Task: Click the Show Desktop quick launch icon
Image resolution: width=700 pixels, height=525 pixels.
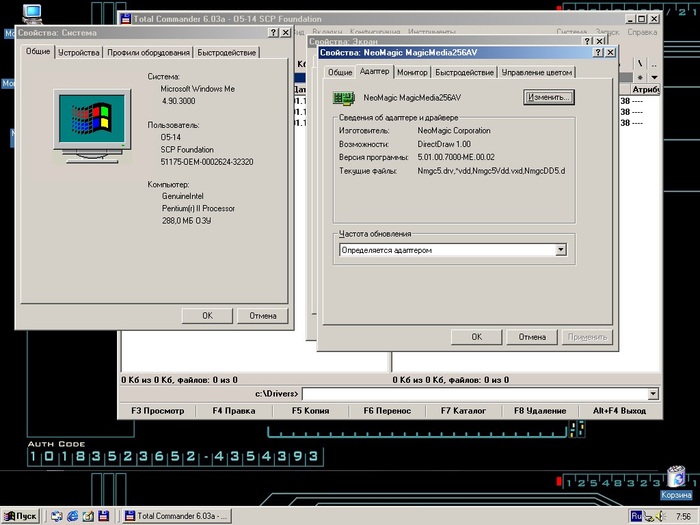Action: (x=88, y=516)
